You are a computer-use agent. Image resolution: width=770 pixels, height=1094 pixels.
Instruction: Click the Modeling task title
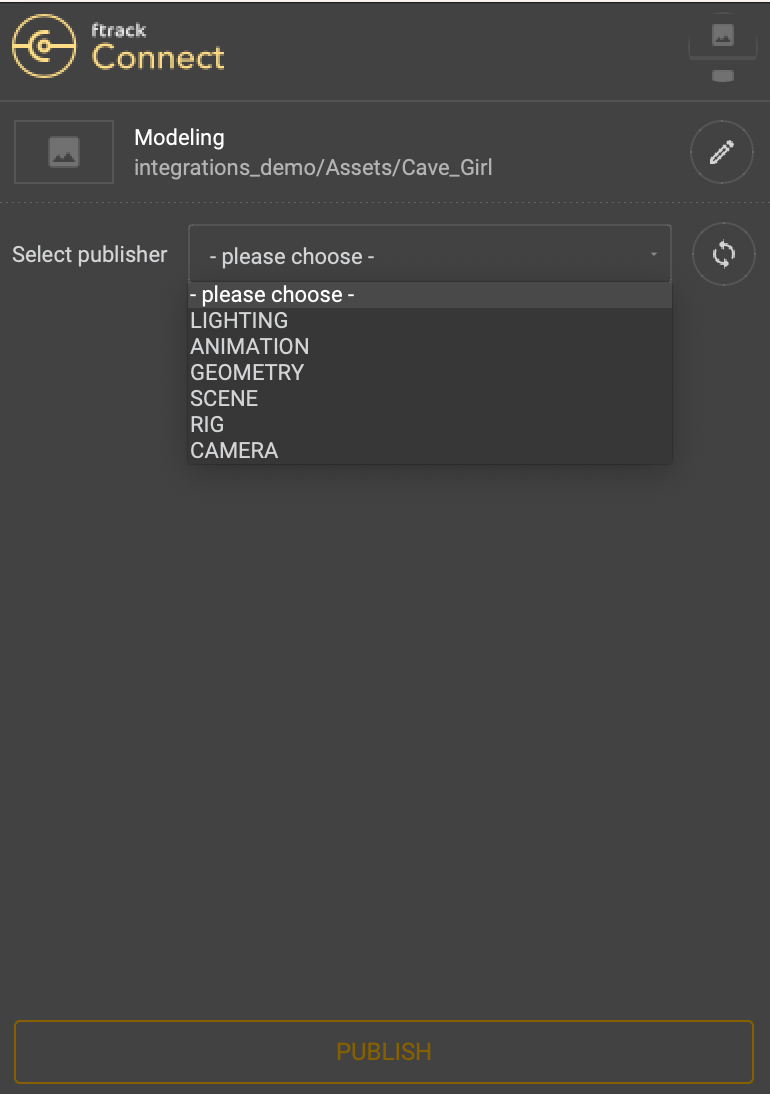[179, 137]
